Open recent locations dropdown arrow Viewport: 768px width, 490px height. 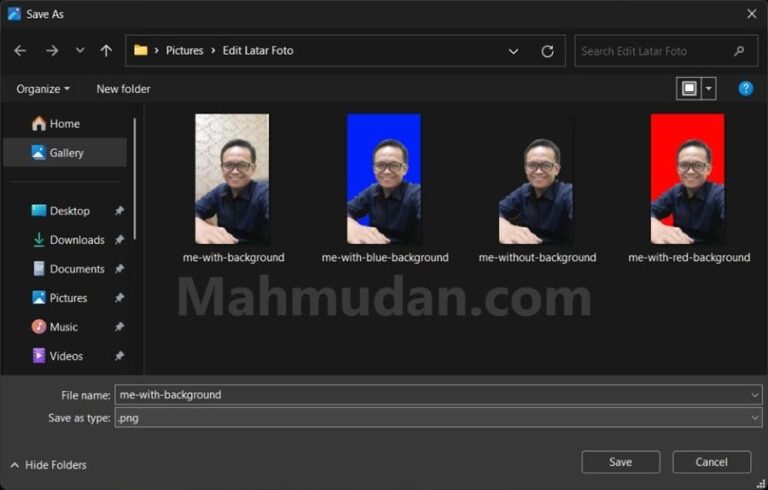80,51
